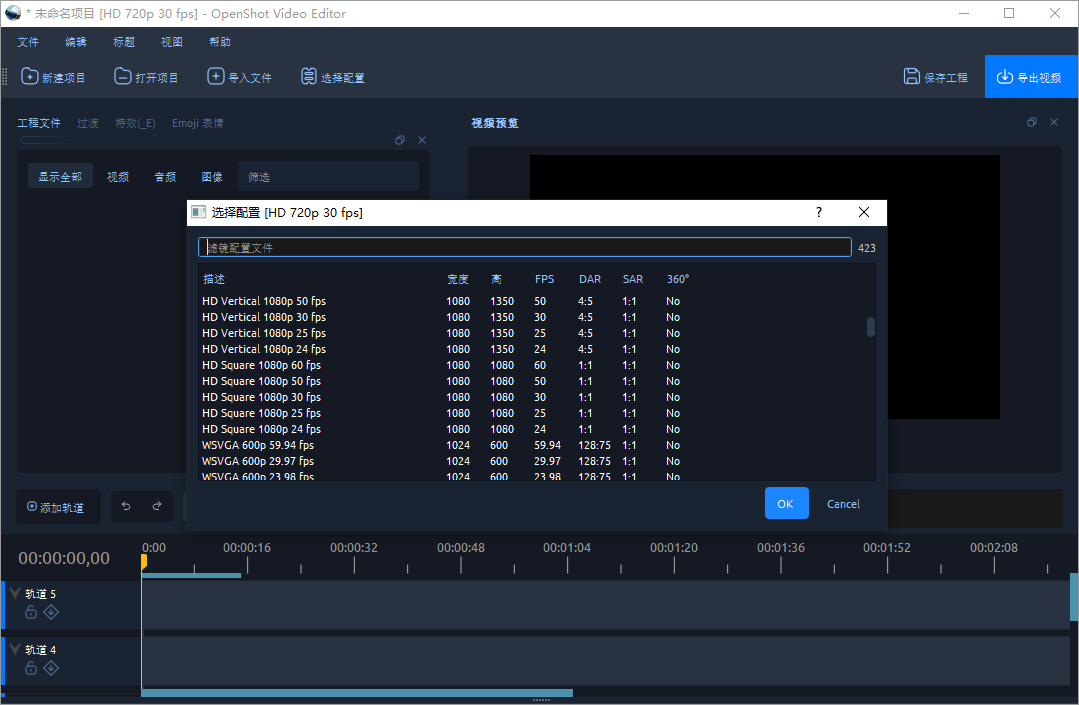Switch to the 音频 filter tab
Viewport: 1079px width, 705px height.
(x=164, y=176)
